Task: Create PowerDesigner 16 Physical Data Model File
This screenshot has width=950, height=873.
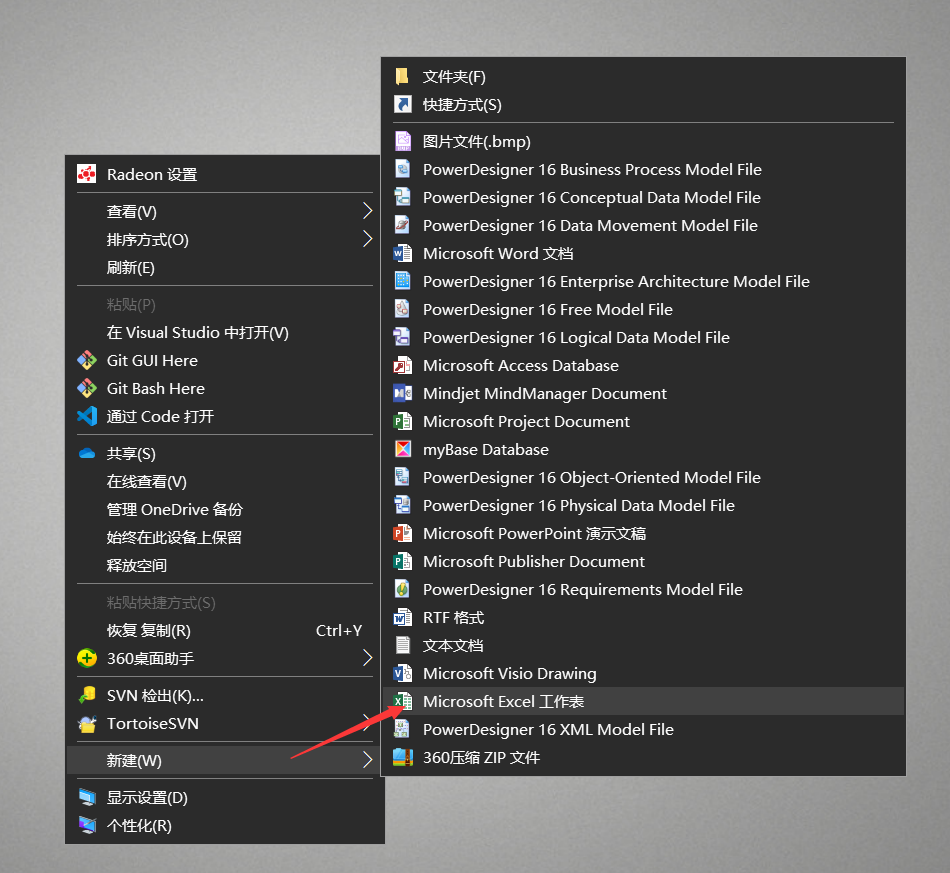Action: coord(643,505)
